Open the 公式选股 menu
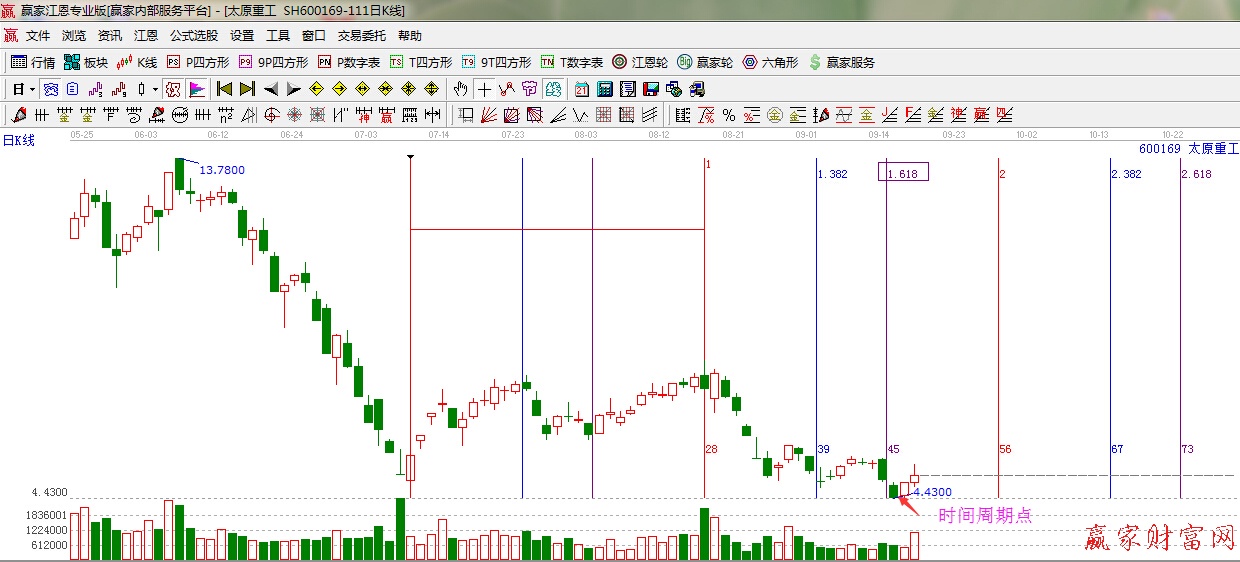1240x562 pixels. pyautogui.click(x=193, y=36)
